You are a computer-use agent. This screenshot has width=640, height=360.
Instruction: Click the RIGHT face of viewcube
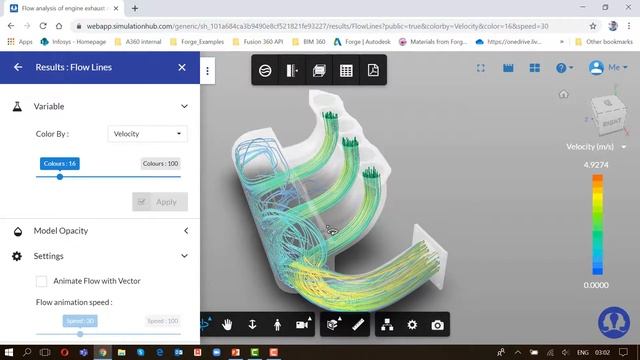tap(611, 122)
